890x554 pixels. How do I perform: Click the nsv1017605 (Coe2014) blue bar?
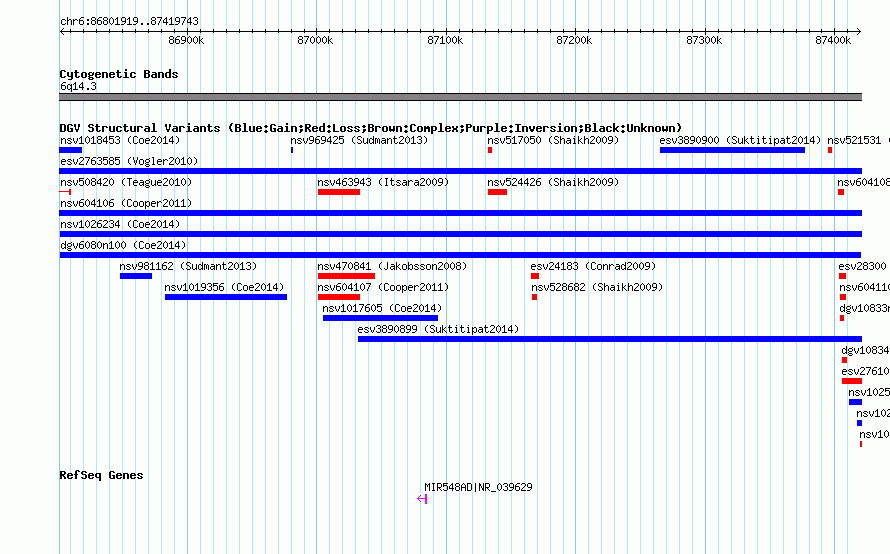pyautogui.click(x=380, y=318)
